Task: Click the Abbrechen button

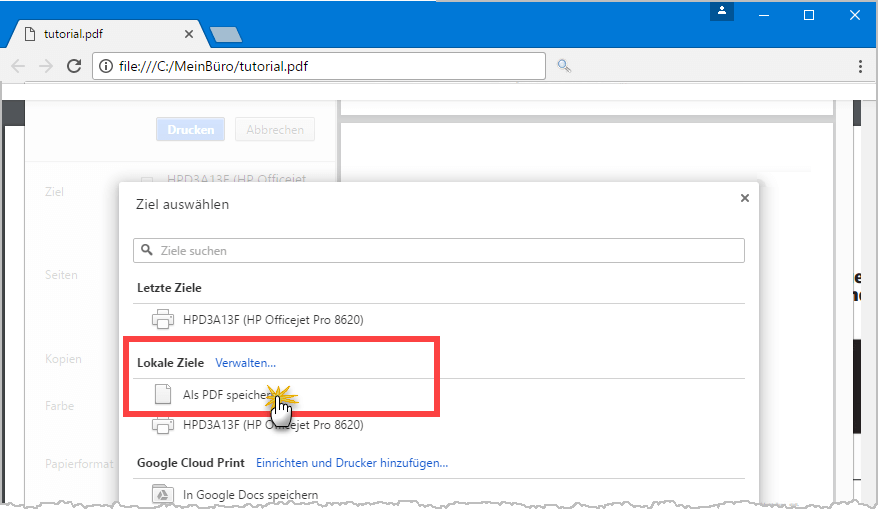Action: coord(275,129)
